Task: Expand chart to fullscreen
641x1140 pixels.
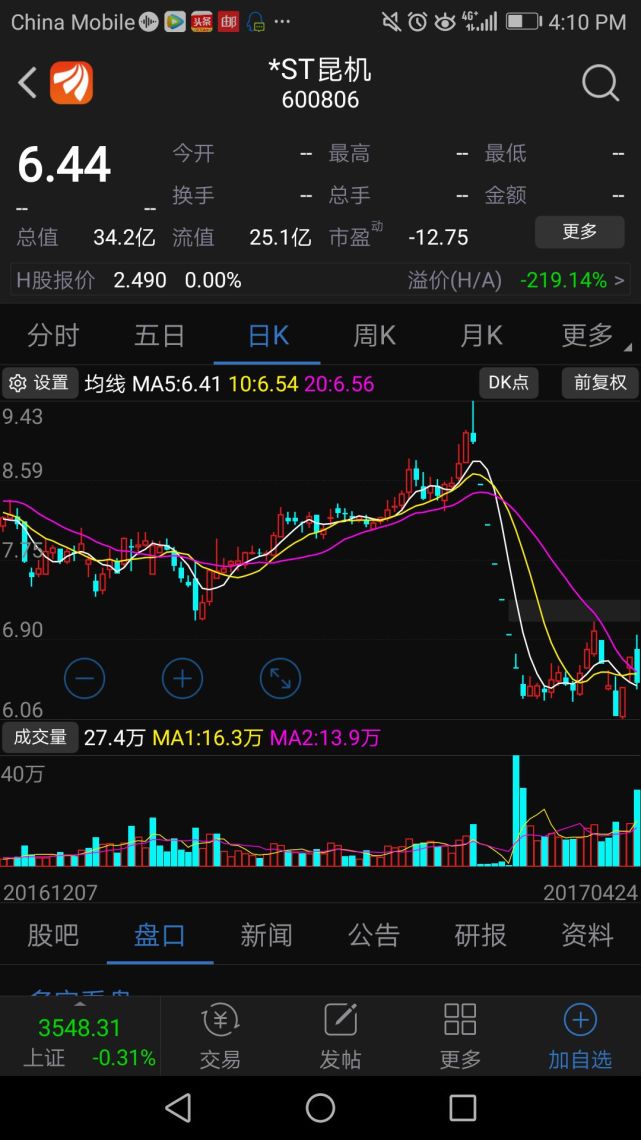Action: pos(280,678)
